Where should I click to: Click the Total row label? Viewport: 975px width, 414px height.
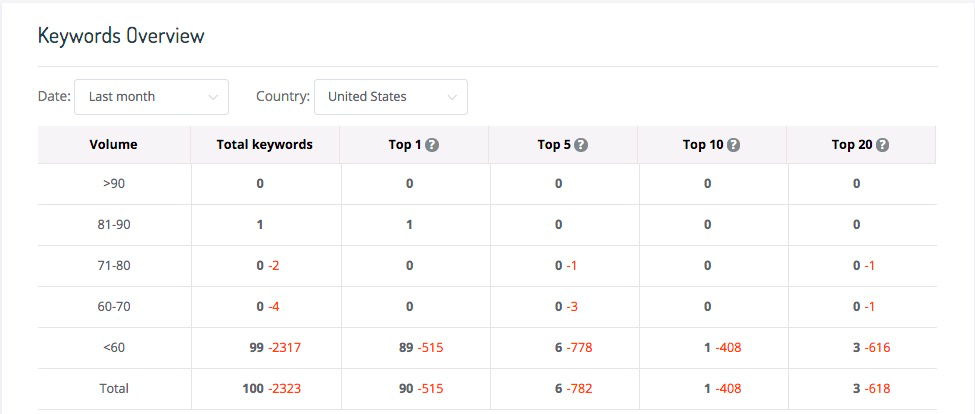[x=114, y=389]
